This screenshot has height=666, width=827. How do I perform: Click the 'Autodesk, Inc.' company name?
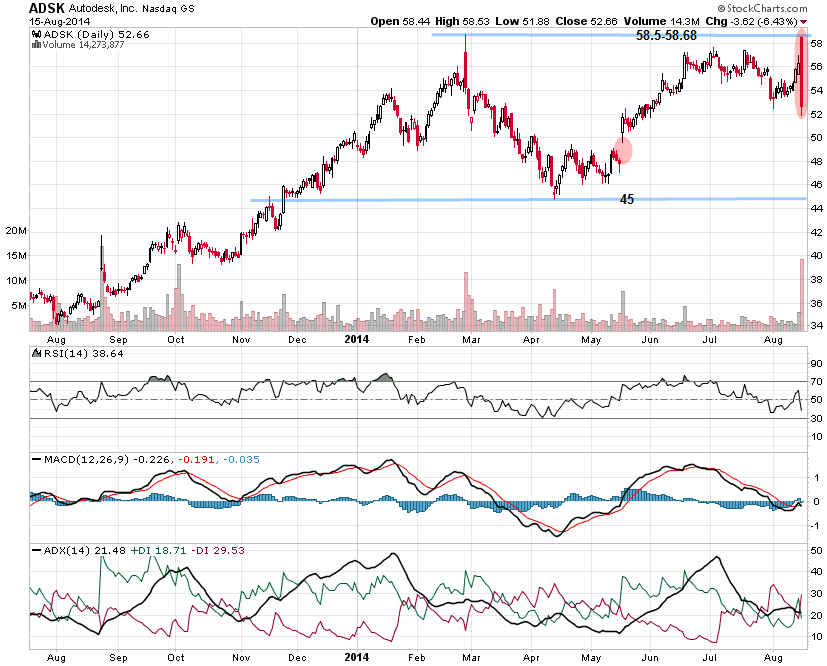(103, 8)
